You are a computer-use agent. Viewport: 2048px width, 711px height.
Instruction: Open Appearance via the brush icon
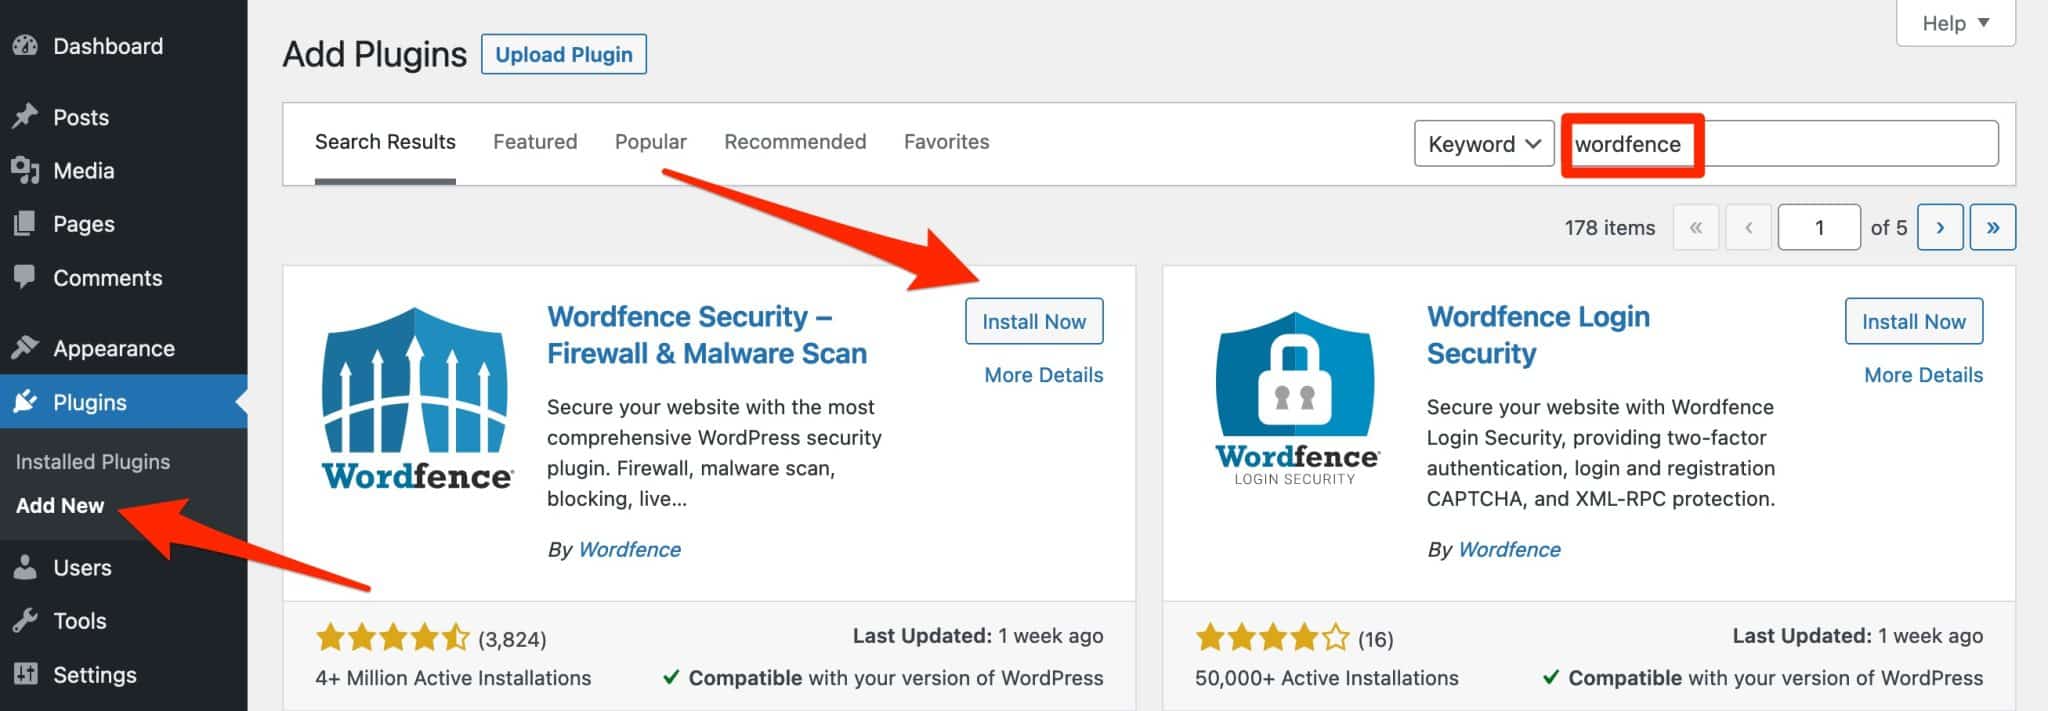click(24, 347)
